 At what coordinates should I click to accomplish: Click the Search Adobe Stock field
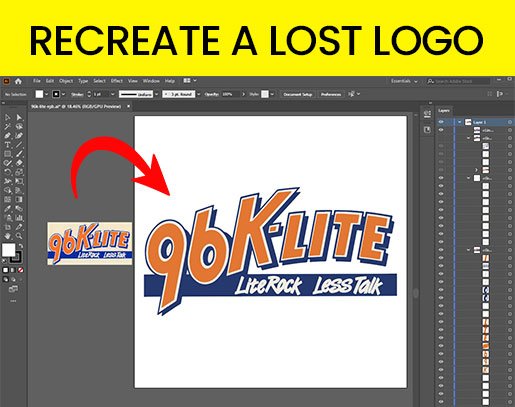click(x=458, y=81)
